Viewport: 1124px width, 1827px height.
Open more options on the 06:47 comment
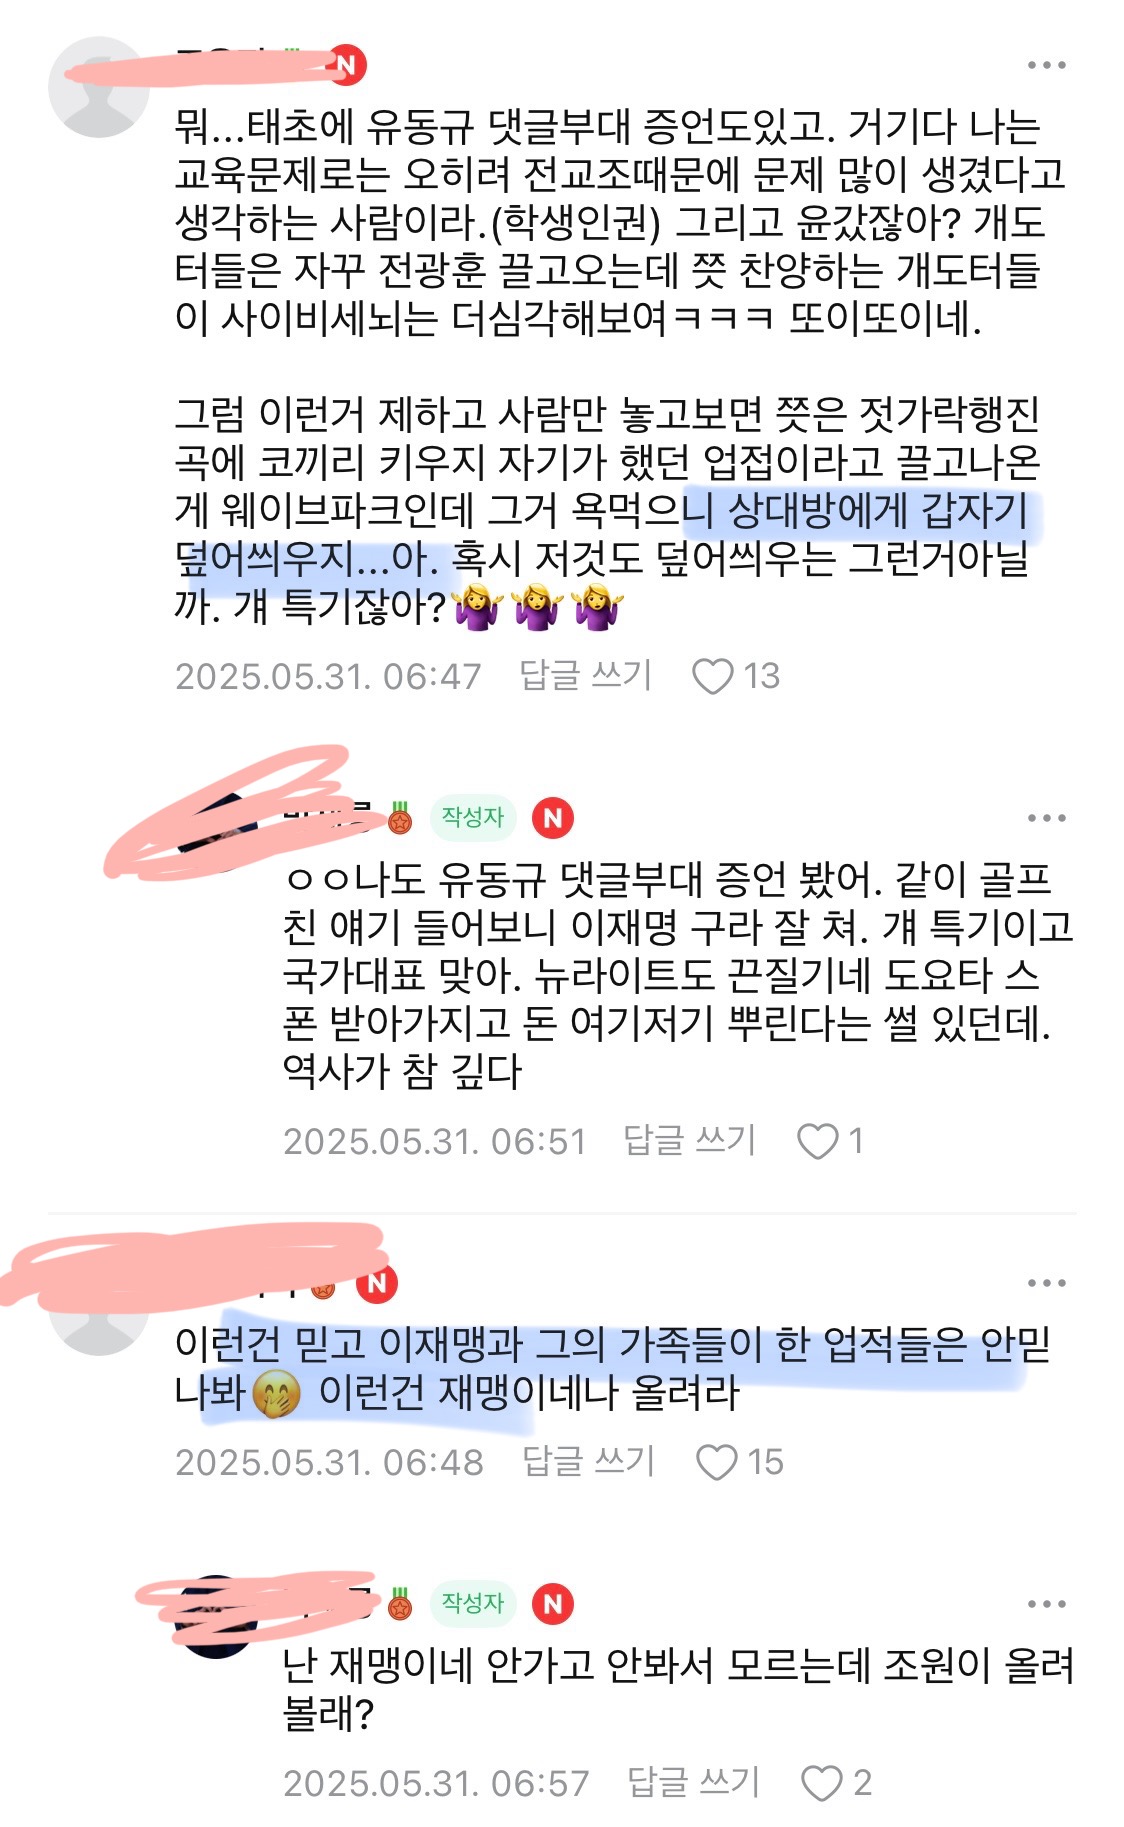pos(1046,66)
